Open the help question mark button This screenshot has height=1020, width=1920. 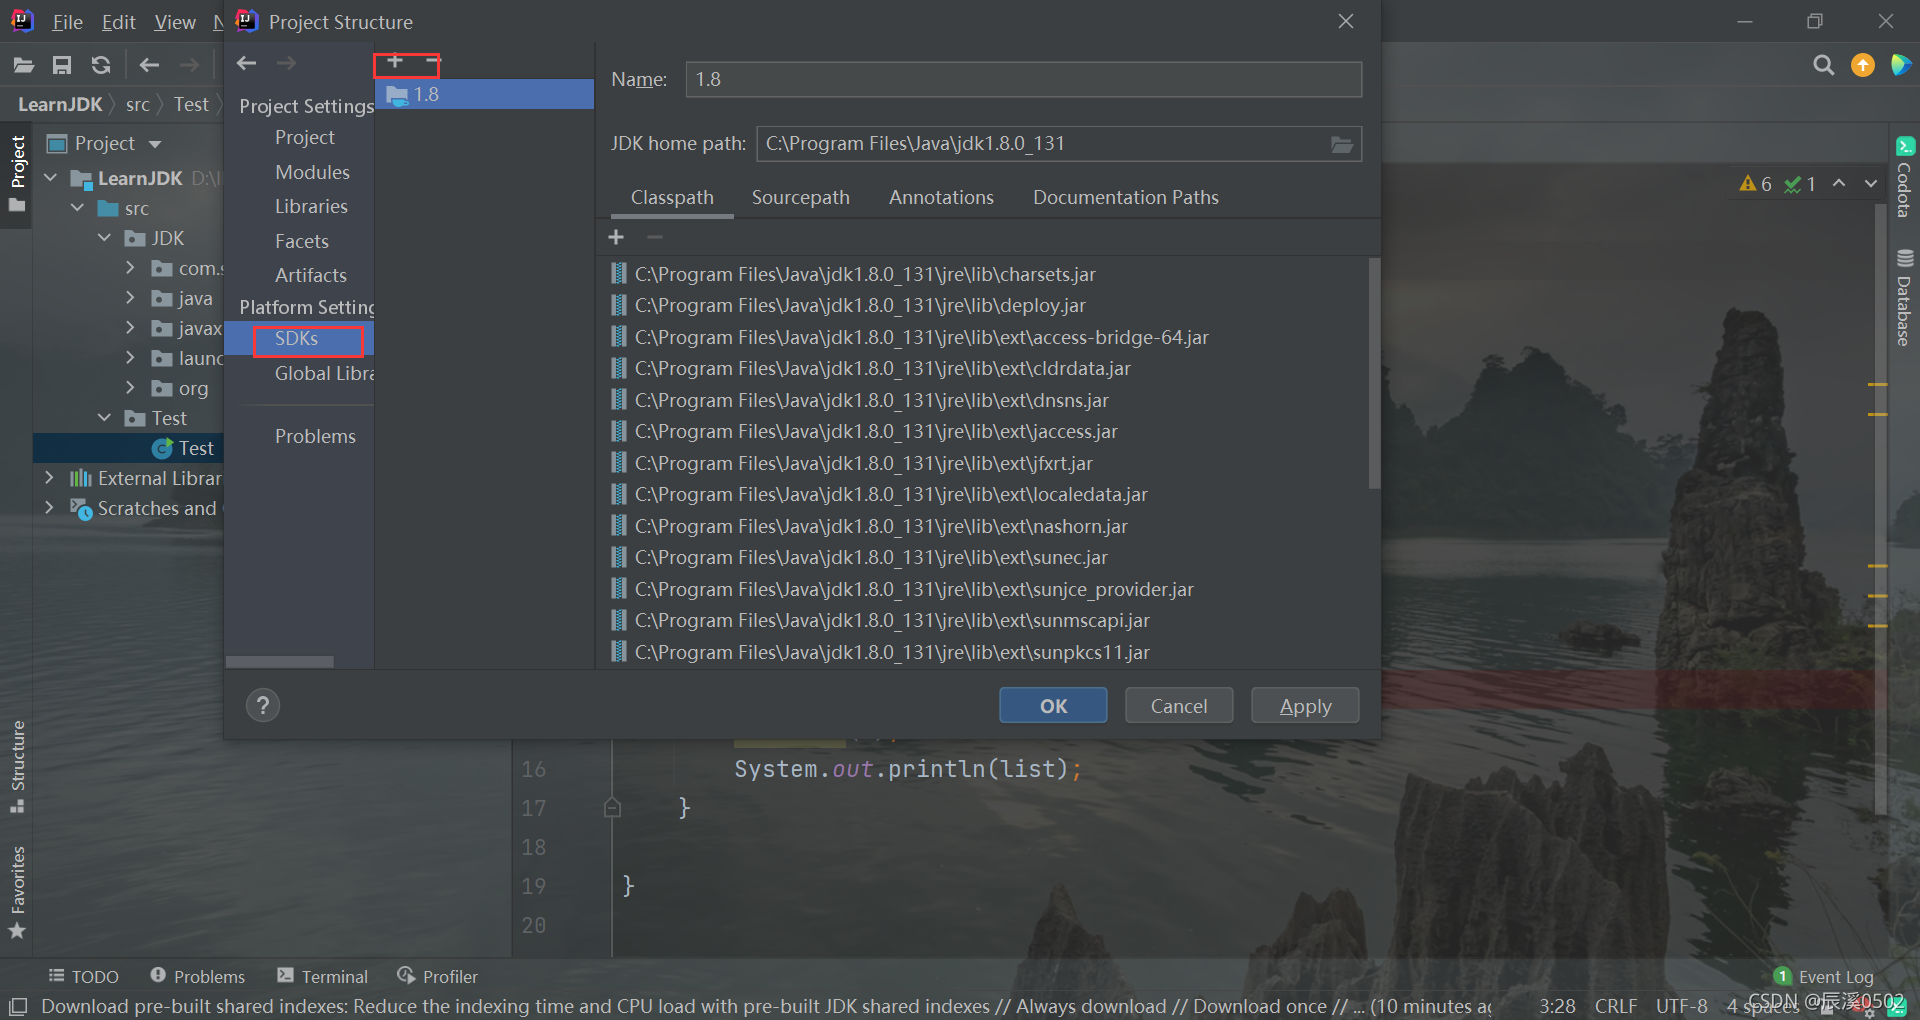(x=263, y=706)
